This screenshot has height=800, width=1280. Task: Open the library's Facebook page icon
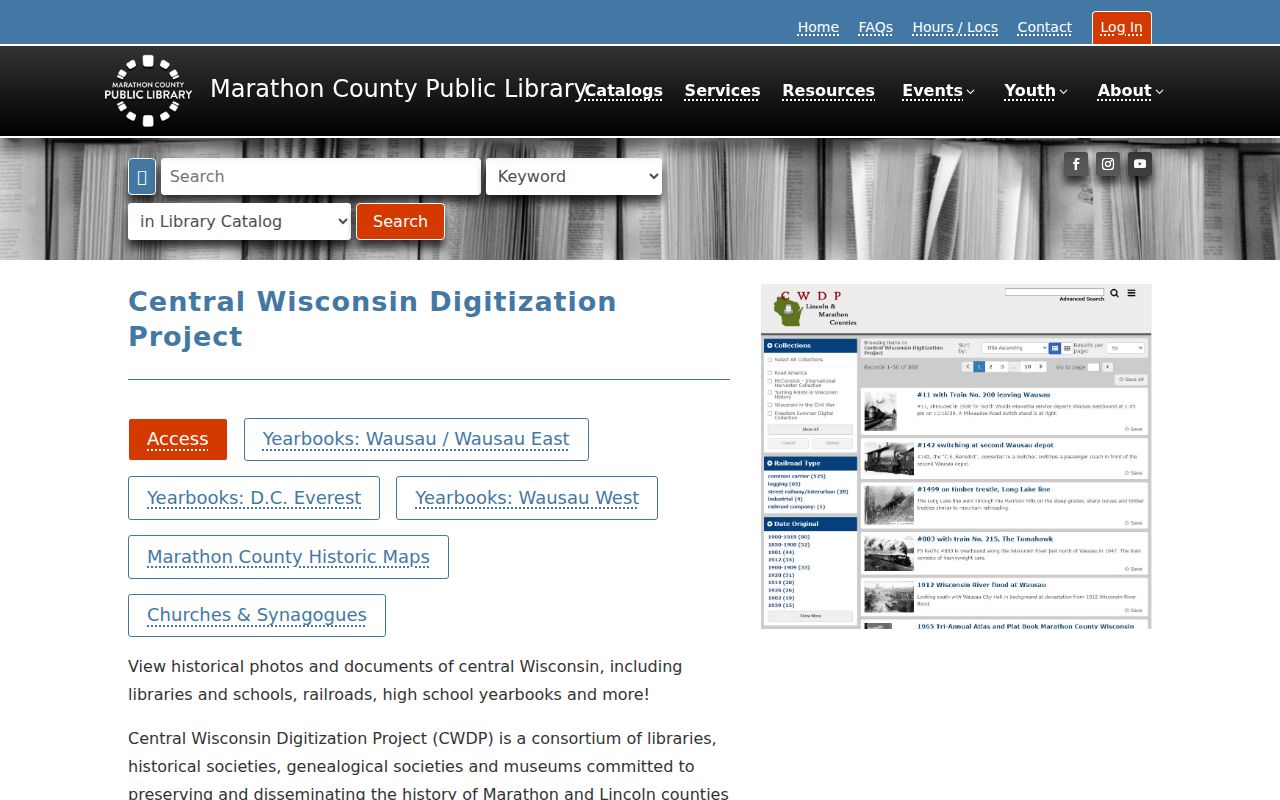tap(1076, 164)
